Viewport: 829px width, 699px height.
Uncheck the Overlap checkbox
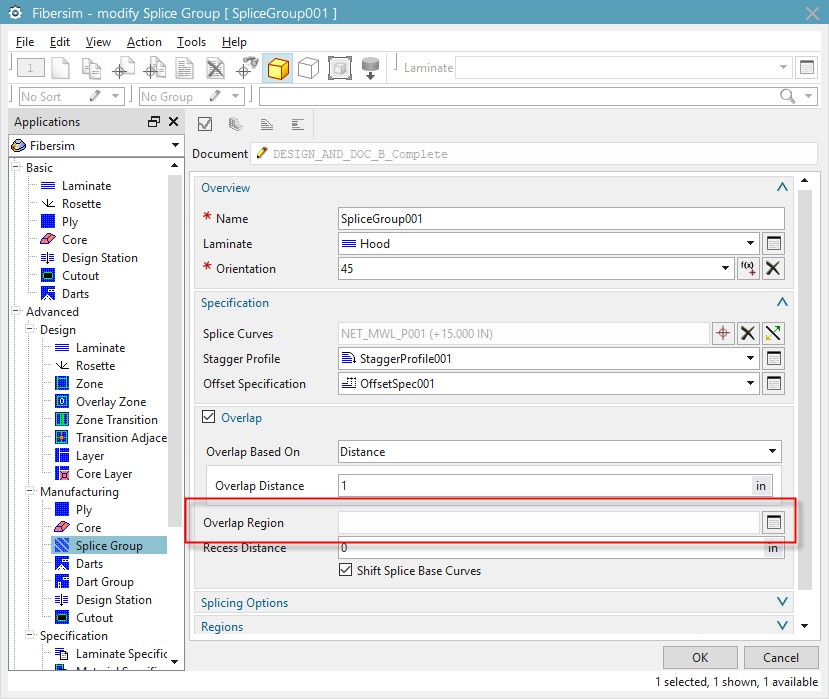point(209,418)
